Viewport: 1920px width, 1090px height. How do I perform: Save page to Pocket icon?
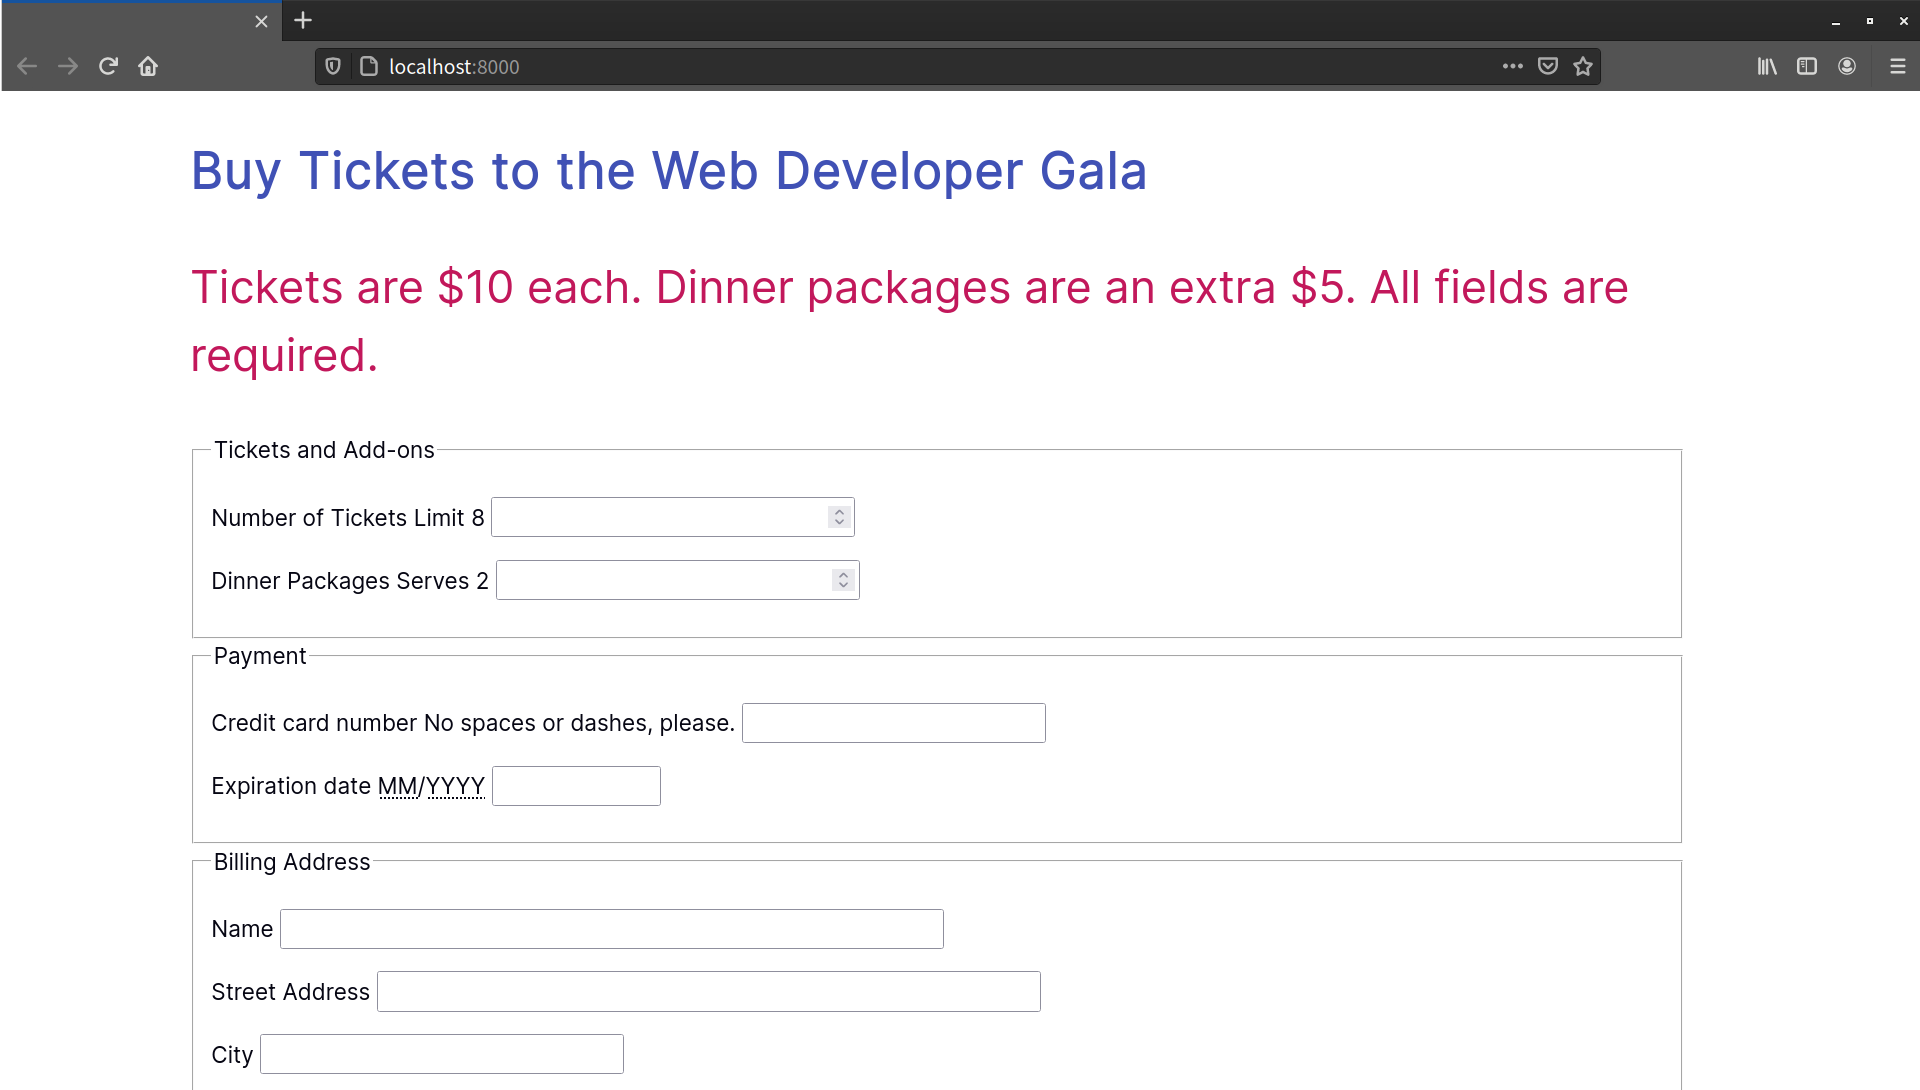point(1547,66)
